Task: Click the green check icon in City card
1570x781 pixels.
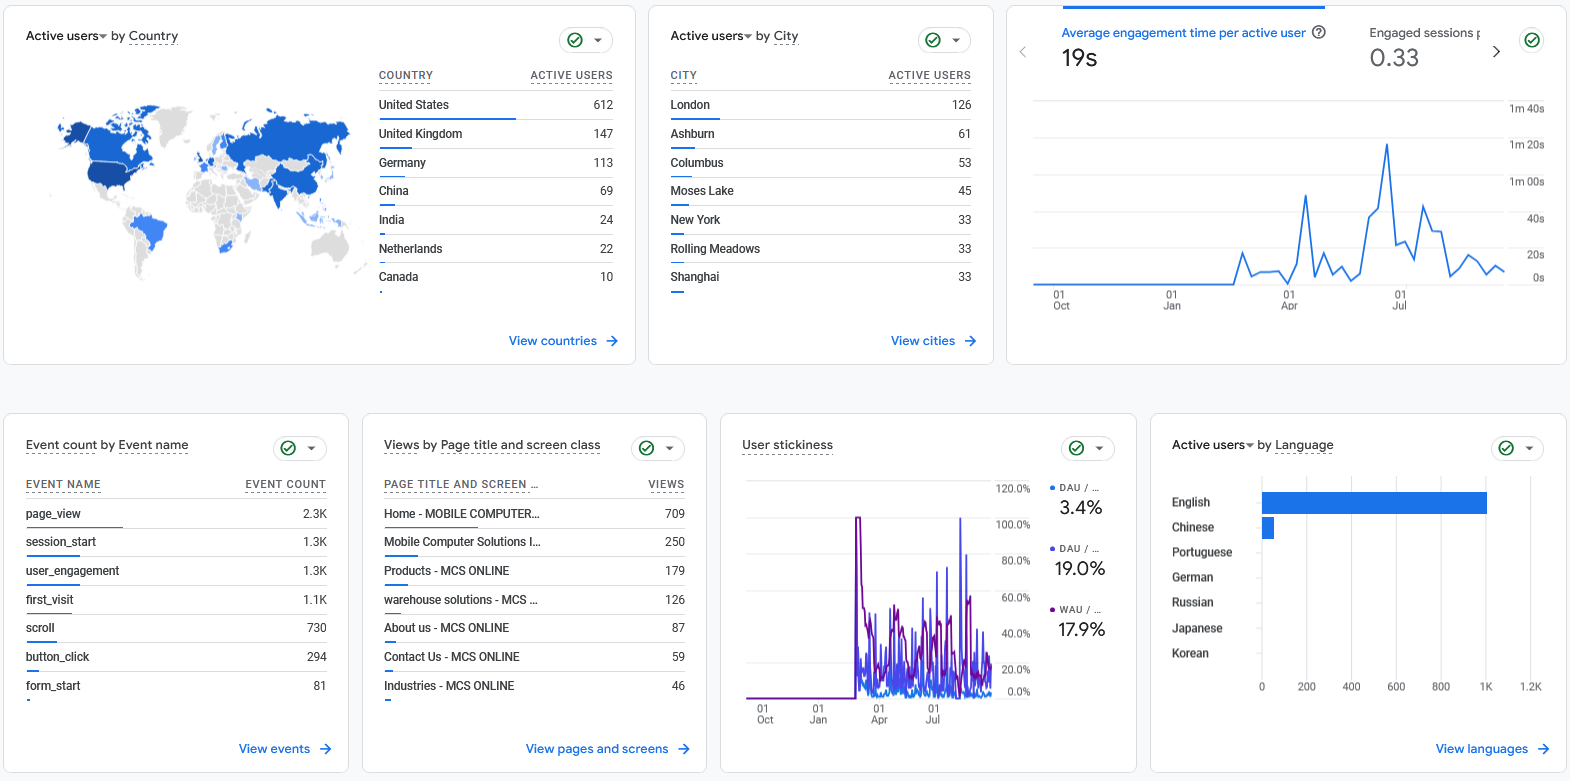Action: (933, 40)
